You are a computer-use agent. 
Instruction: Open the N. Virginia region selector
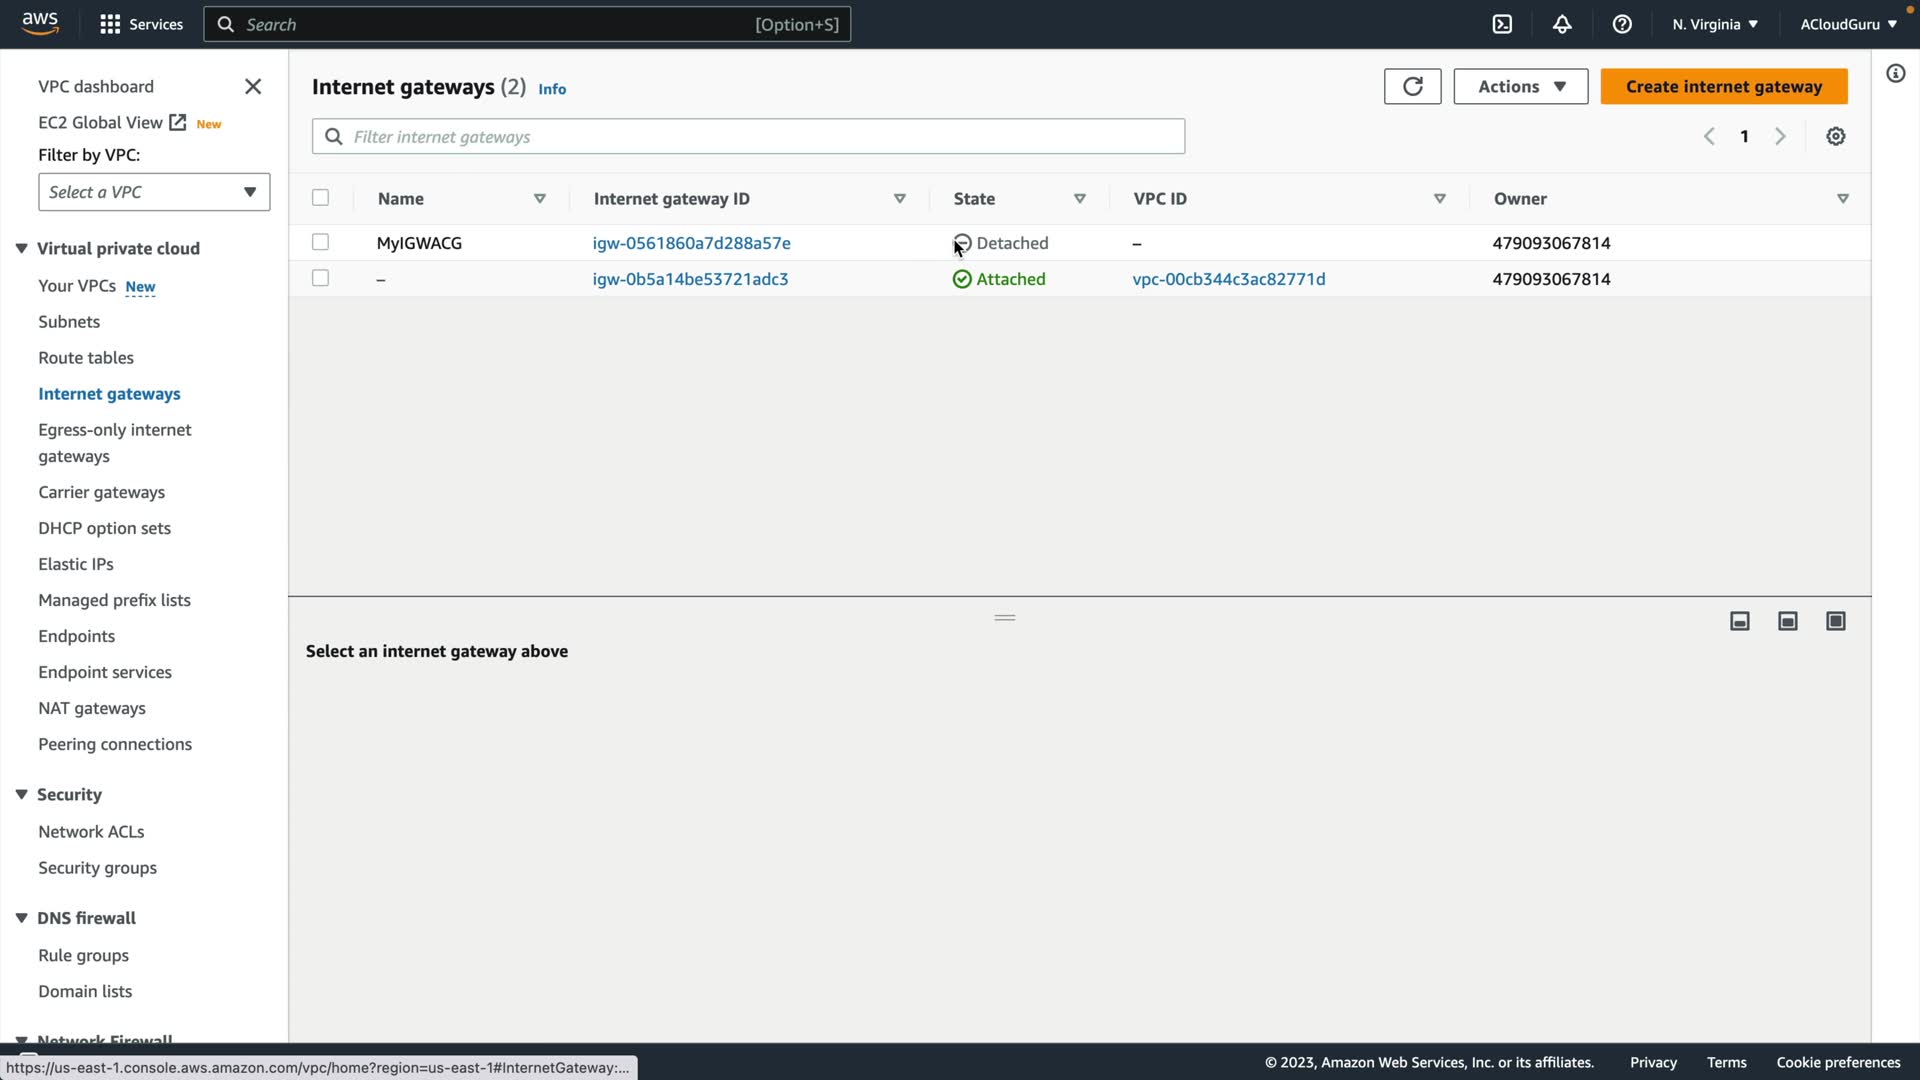[x=1714, y=24]
